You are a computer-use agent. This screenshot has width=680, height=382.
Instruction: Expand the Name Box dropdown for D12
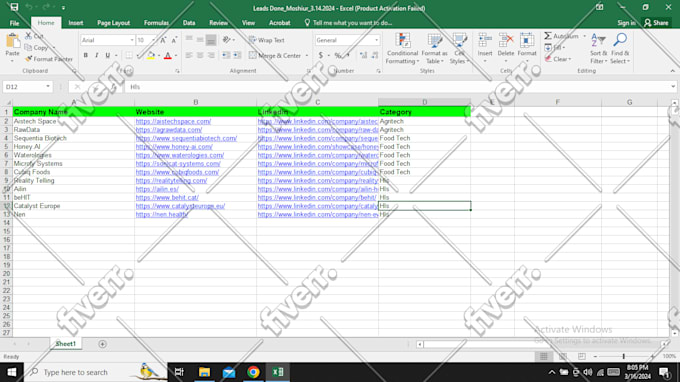48,87
